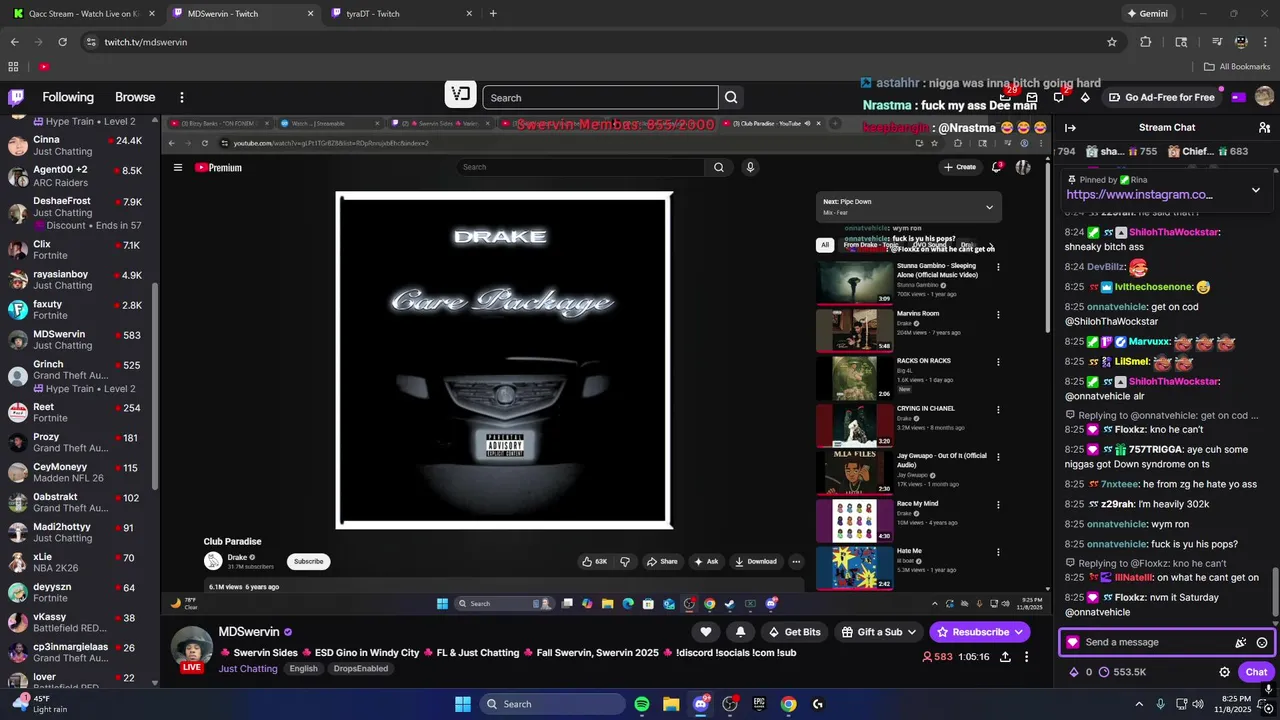1280x720 pixels.
Task: Open the Browse page
Action: 135,97
